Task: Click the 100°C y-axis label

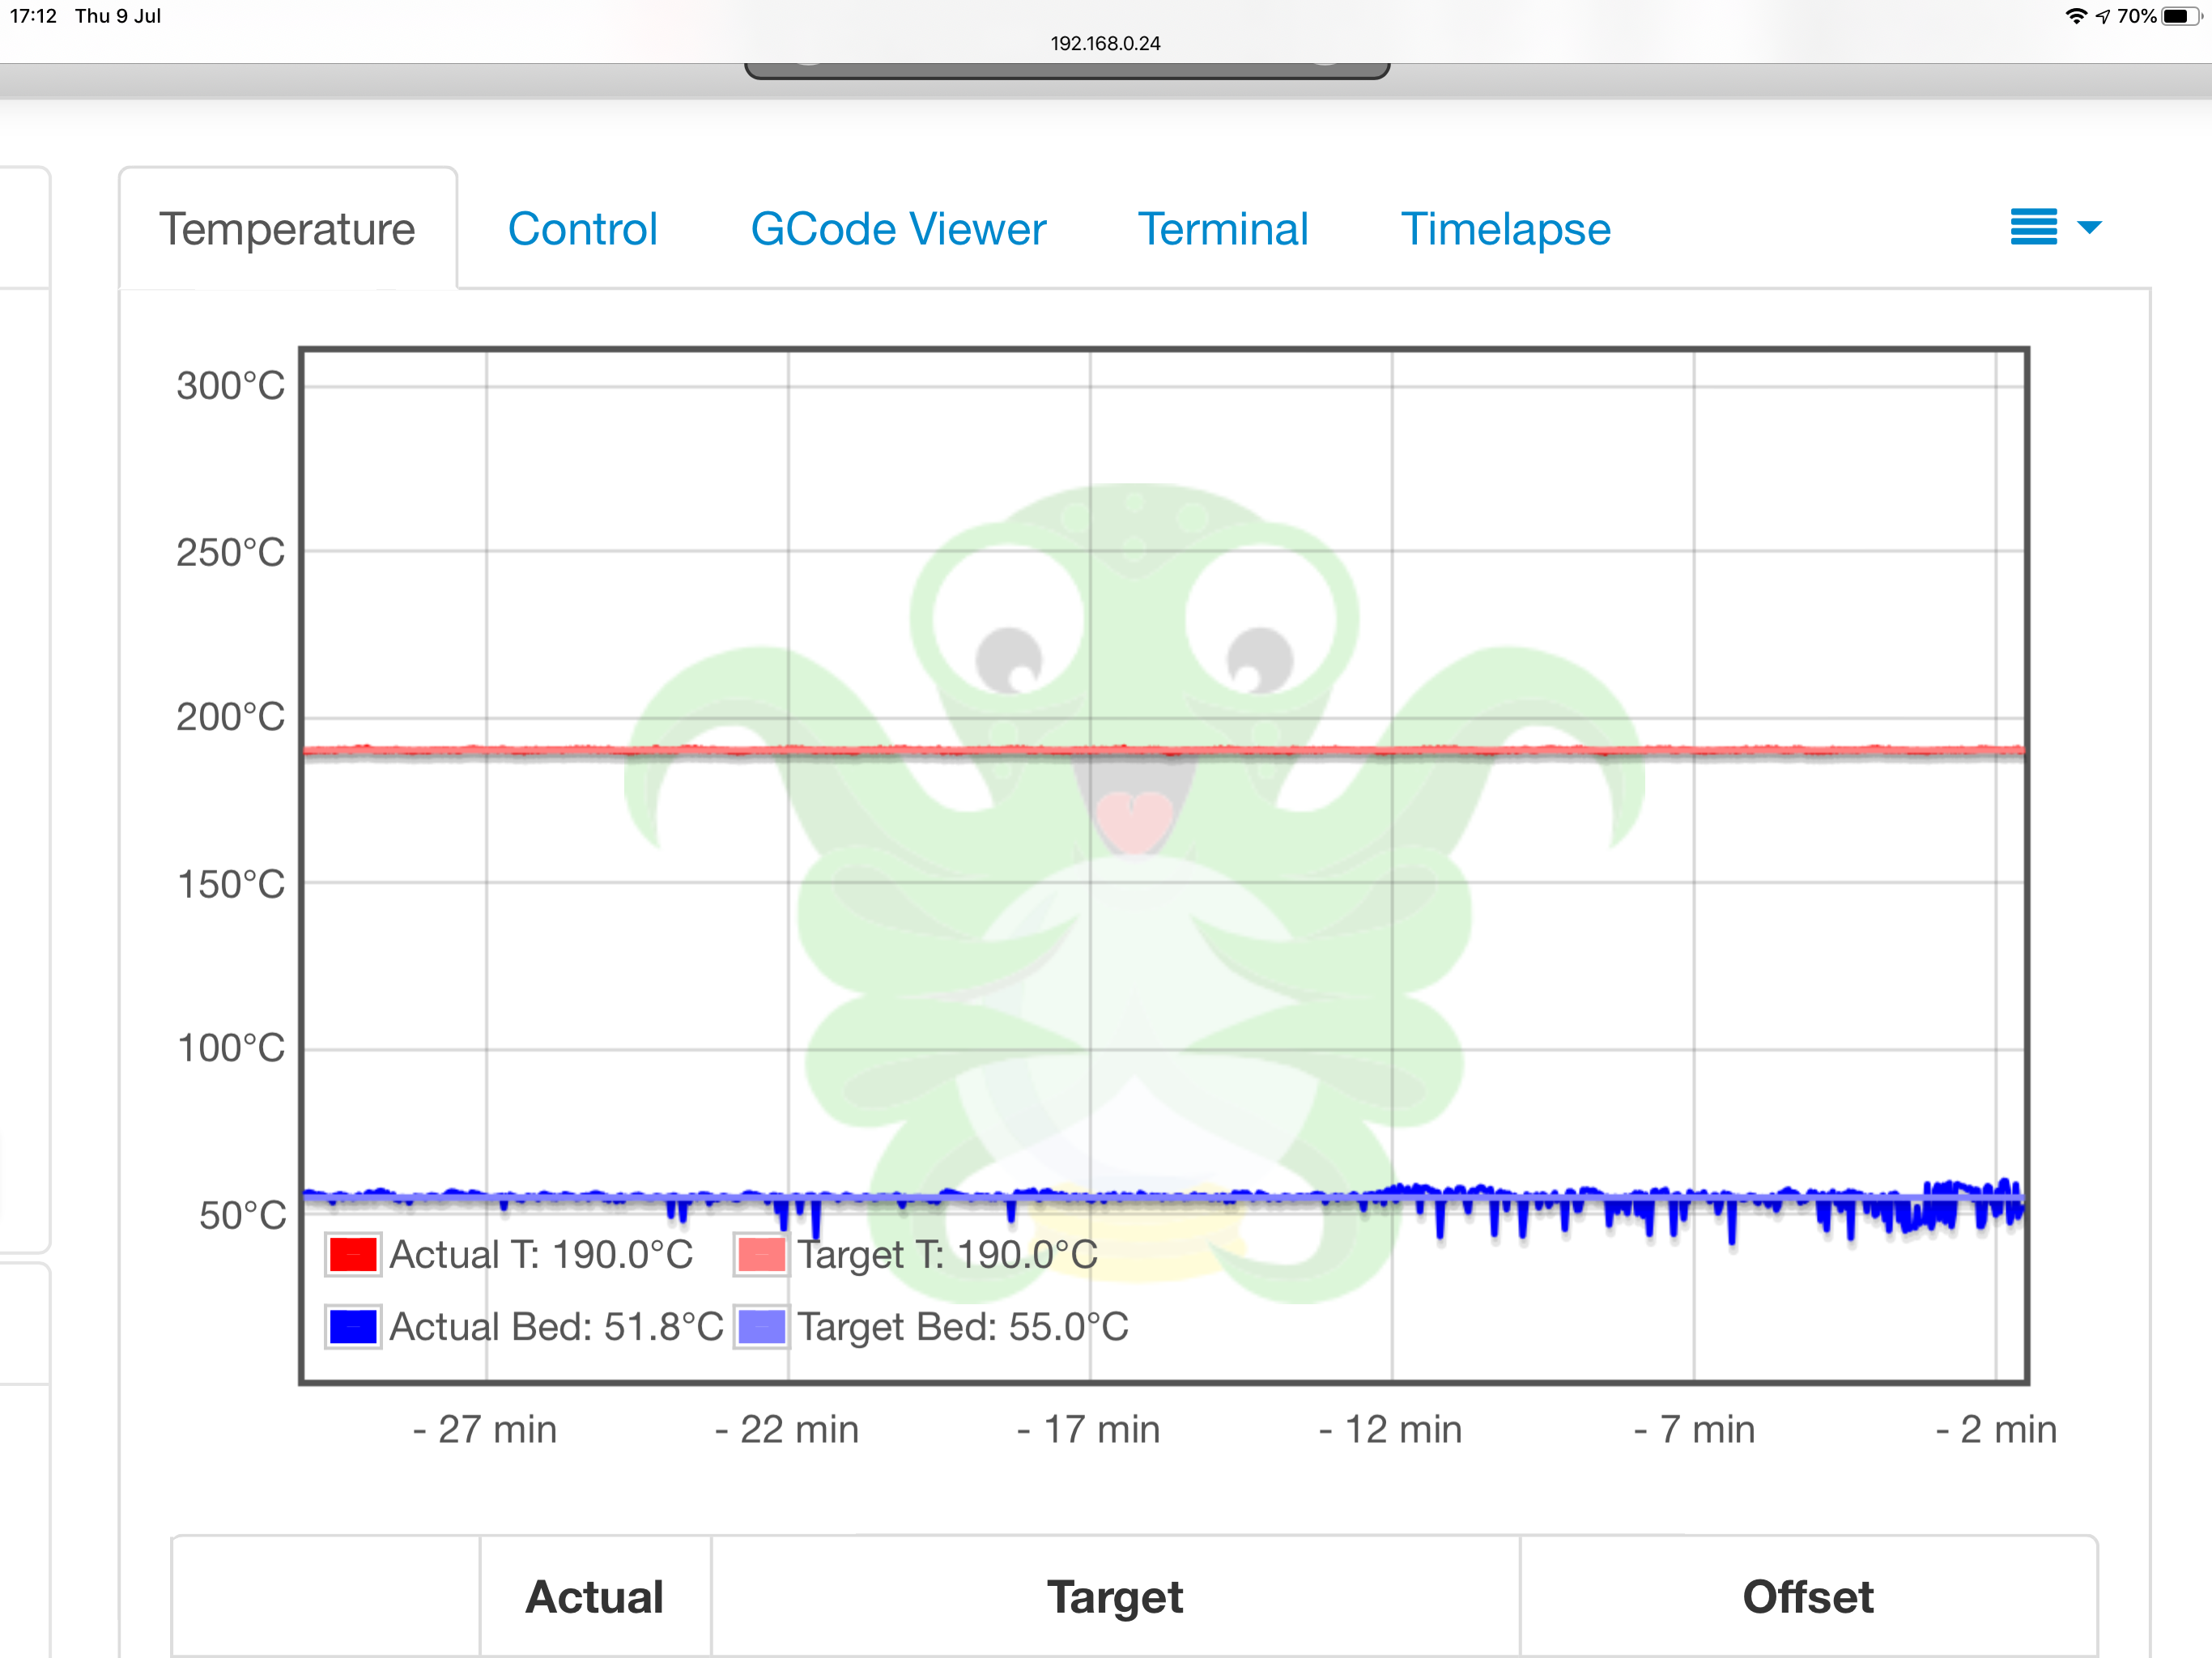Action: pyautogui.click(x=231, y=1048)
